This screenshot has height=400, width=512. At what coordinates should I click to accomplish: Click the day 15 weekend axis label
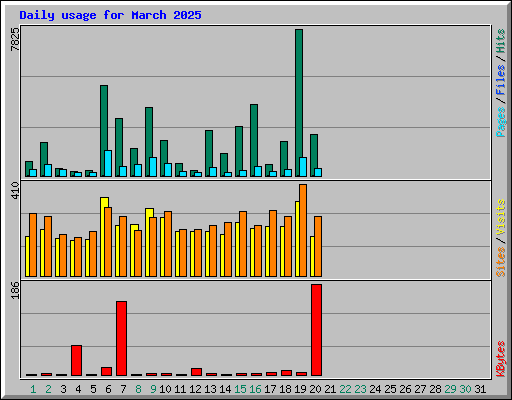(x=240, y=389)
